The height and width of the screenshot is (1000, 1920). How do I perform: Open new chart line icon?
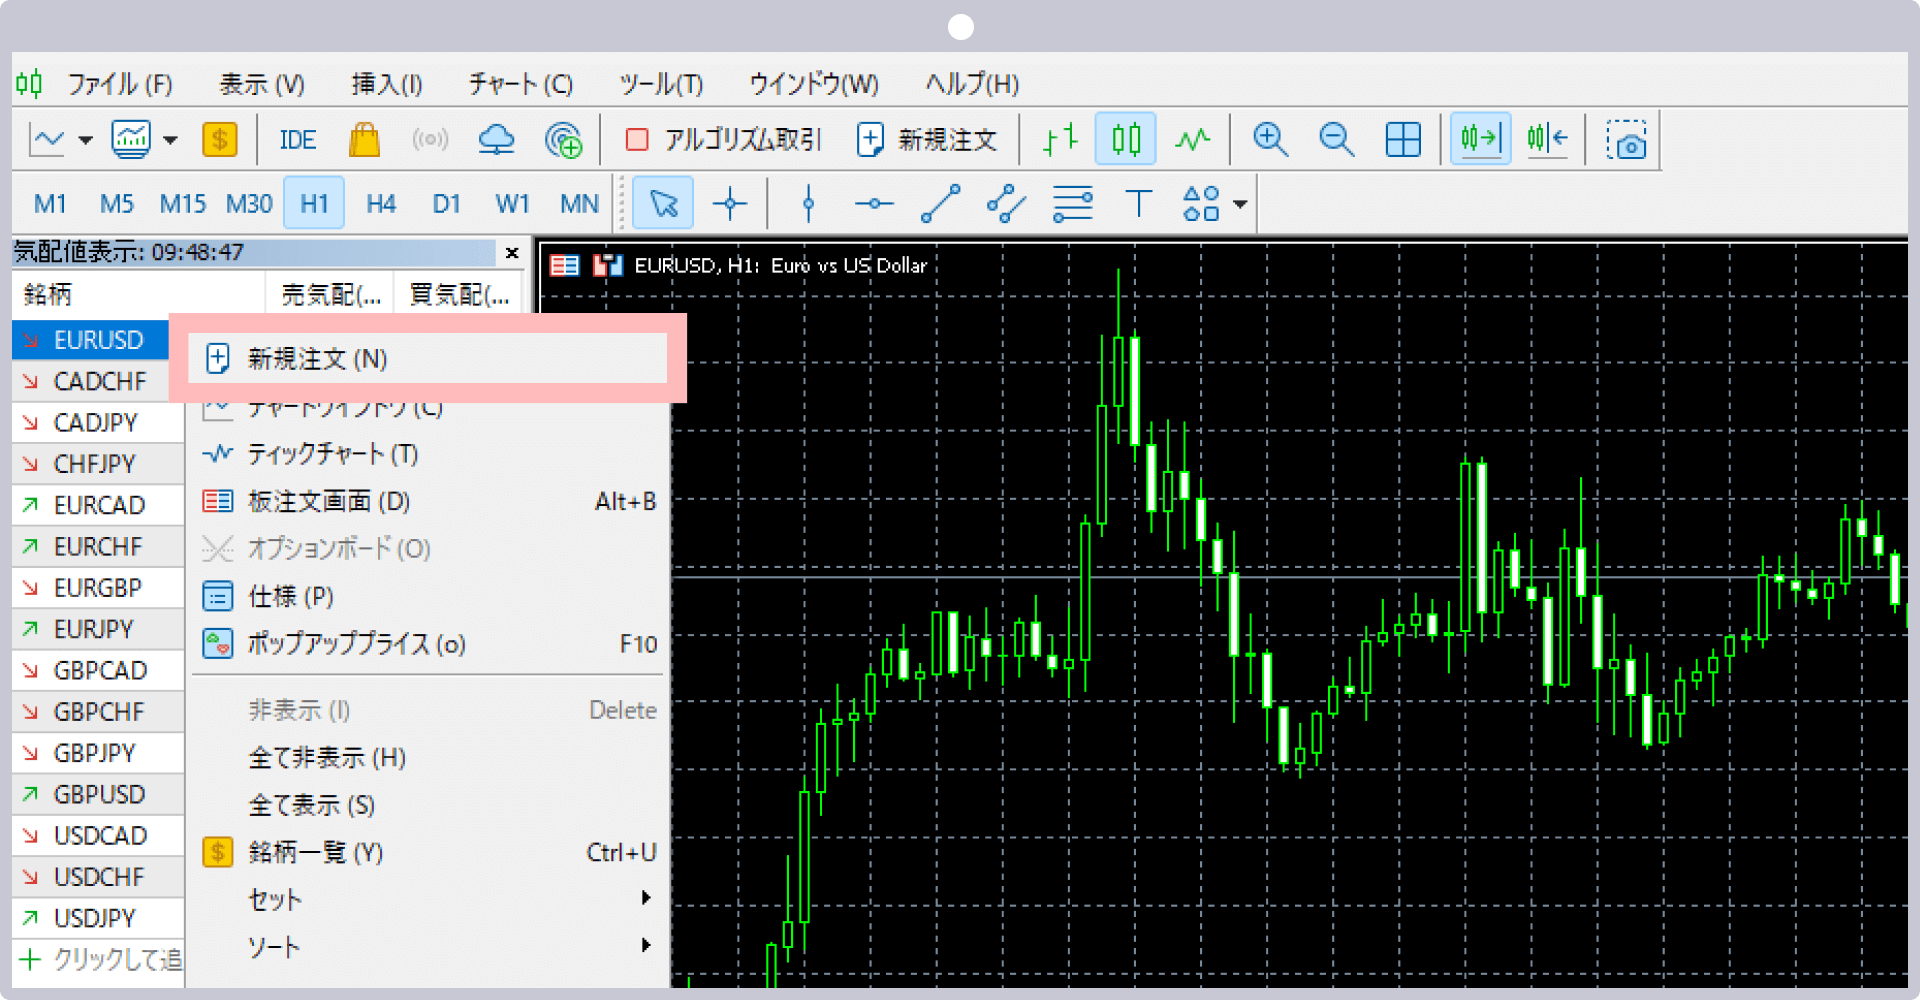[x=47, y=140]
